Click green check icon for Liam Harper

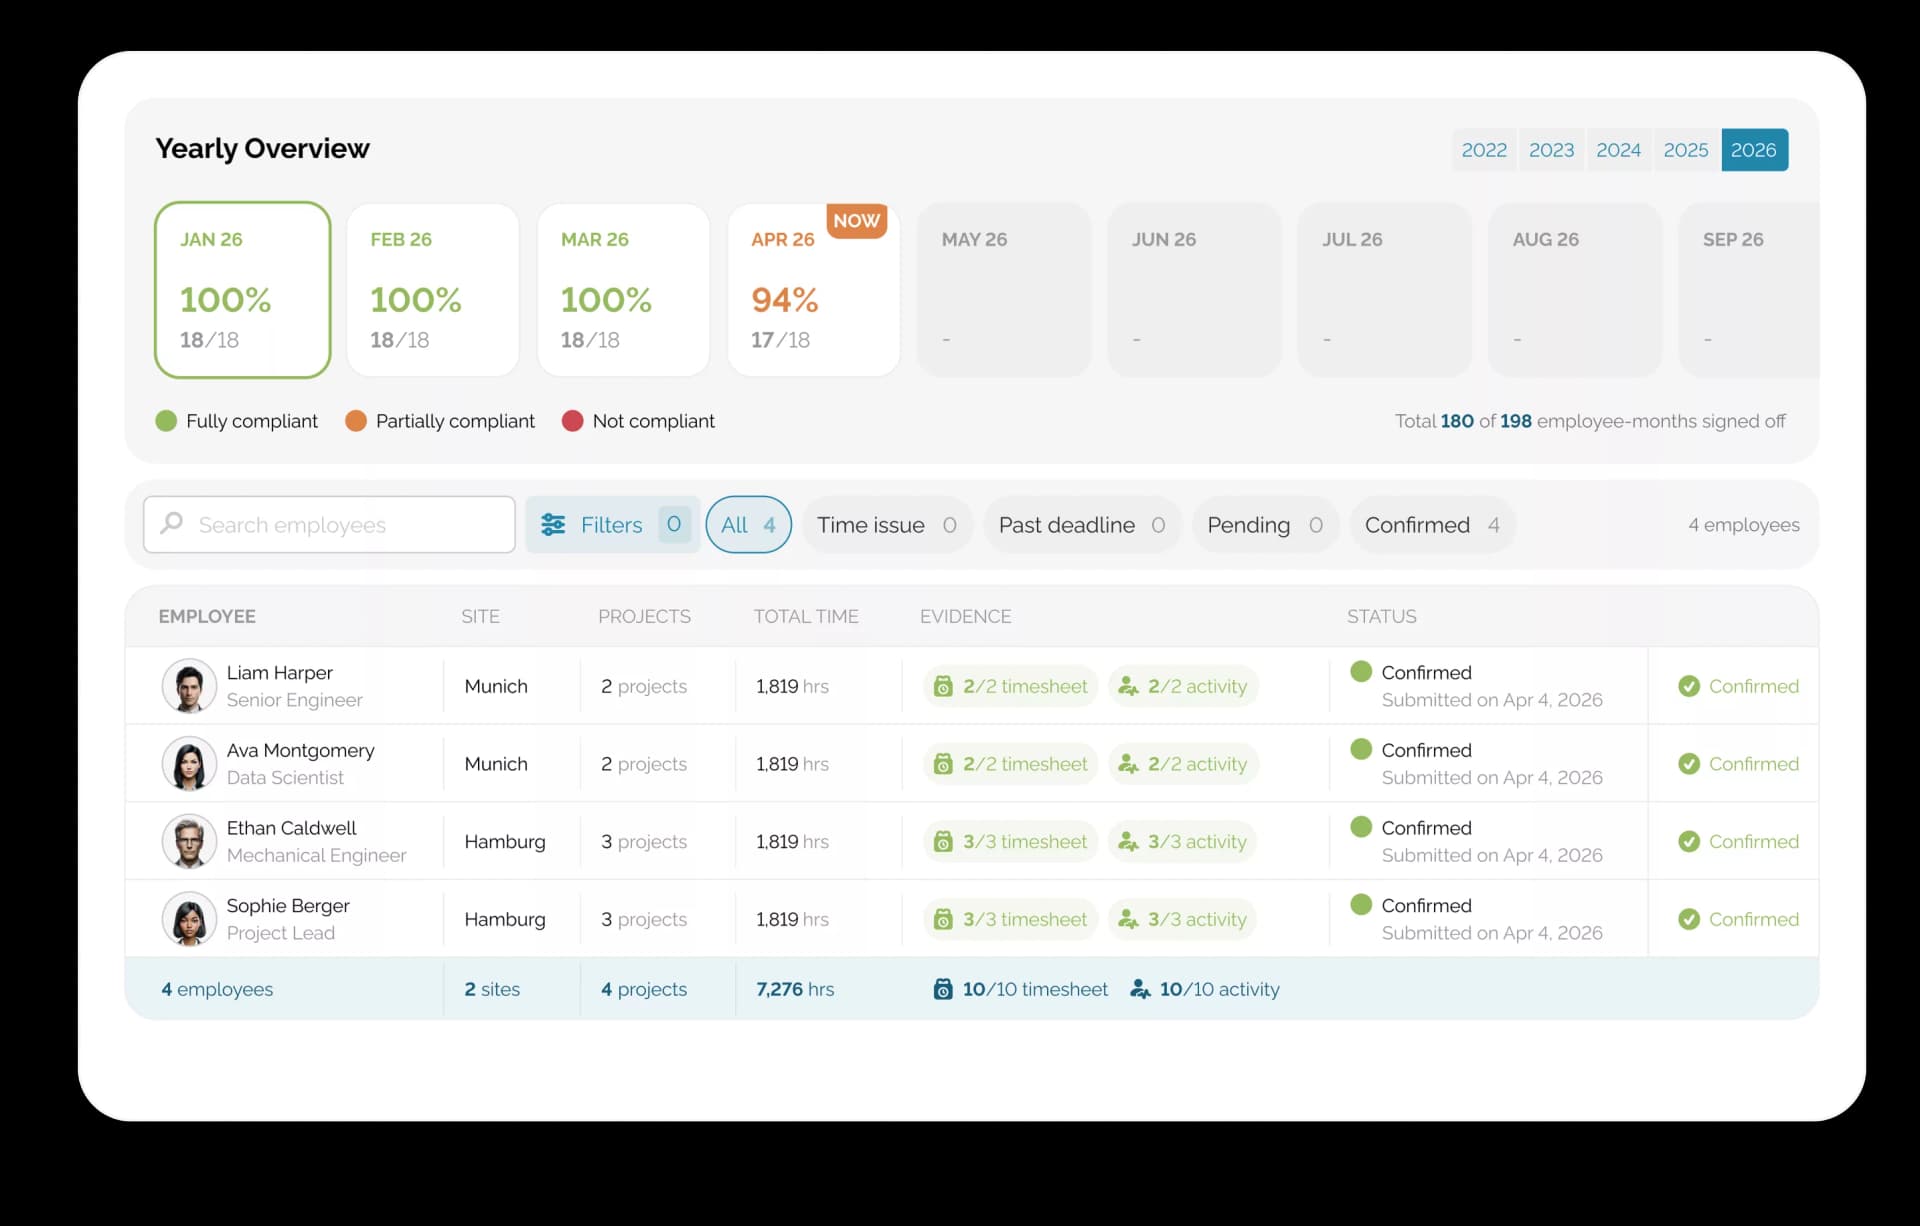1689,686
